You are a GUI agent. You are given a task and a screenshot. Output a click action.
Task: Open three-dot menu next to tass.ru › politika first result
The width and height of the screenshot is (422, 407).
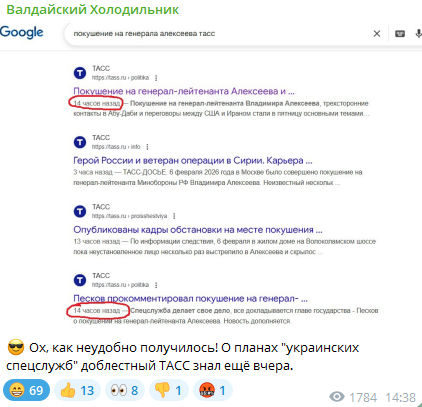156,78
